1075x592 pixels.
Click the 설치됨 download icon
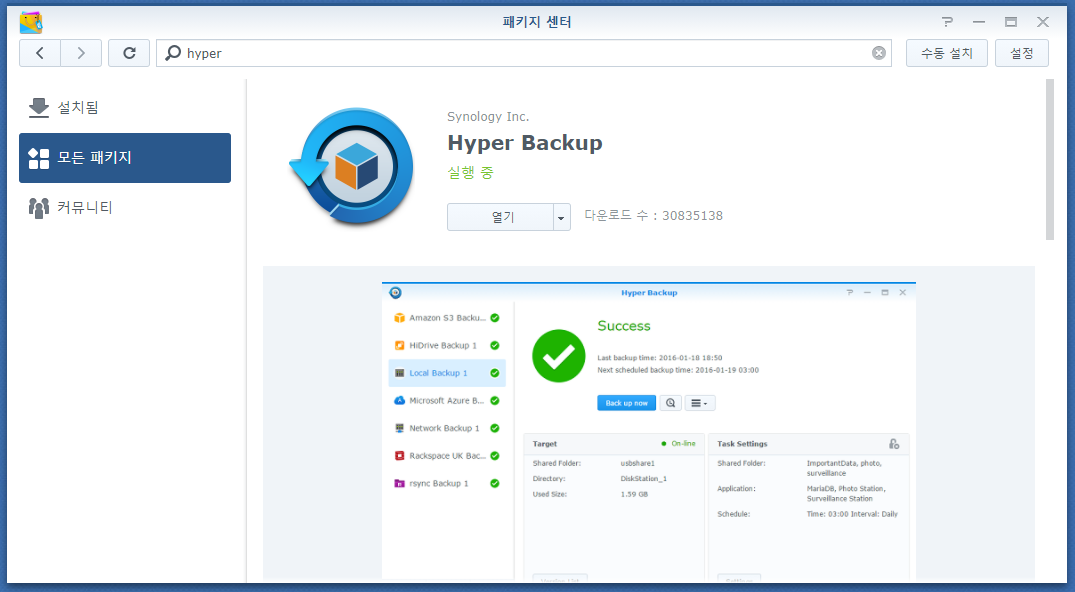pyautogui.click(x=39, y=107)
